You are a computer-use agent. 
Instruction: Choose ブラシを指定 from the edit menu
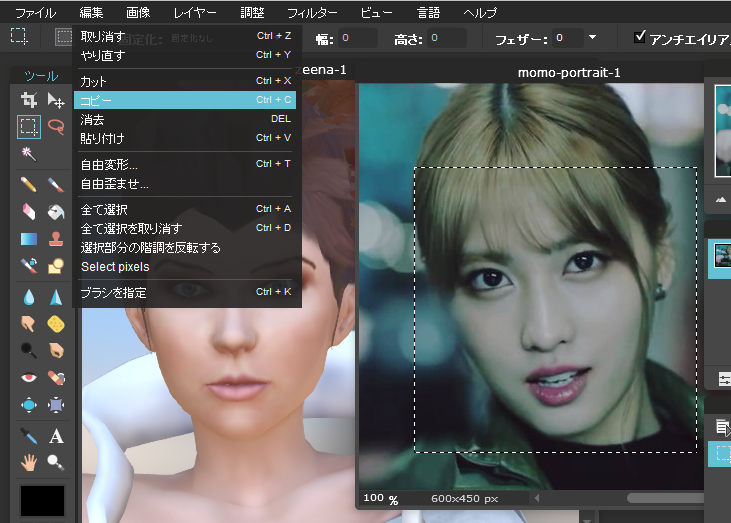(x=185, y=292)
